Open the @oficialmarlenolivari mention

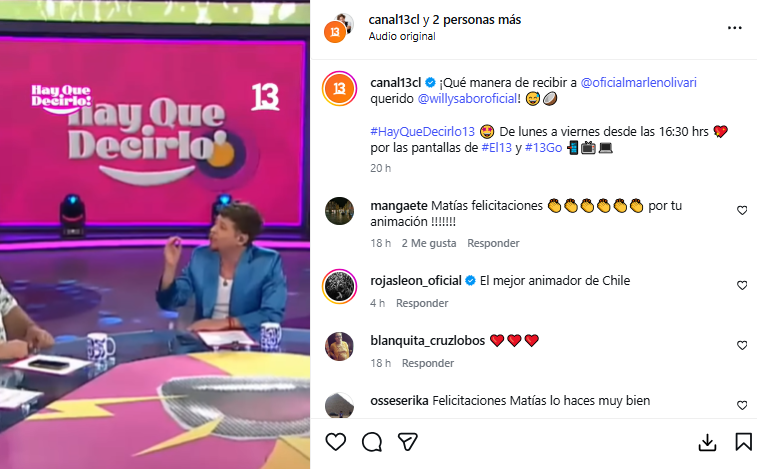(x=638, y=83)
